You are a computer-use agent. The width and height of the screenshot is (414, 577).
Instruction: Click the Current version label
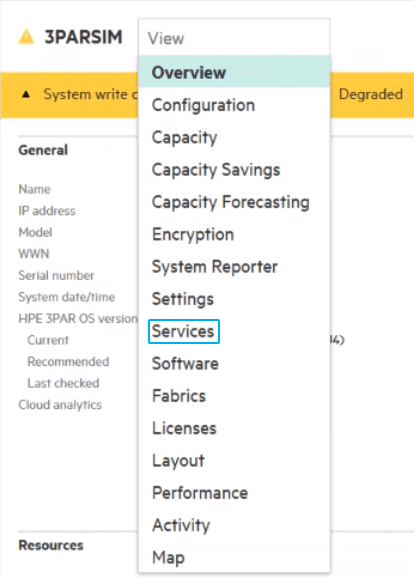(48, 340)
